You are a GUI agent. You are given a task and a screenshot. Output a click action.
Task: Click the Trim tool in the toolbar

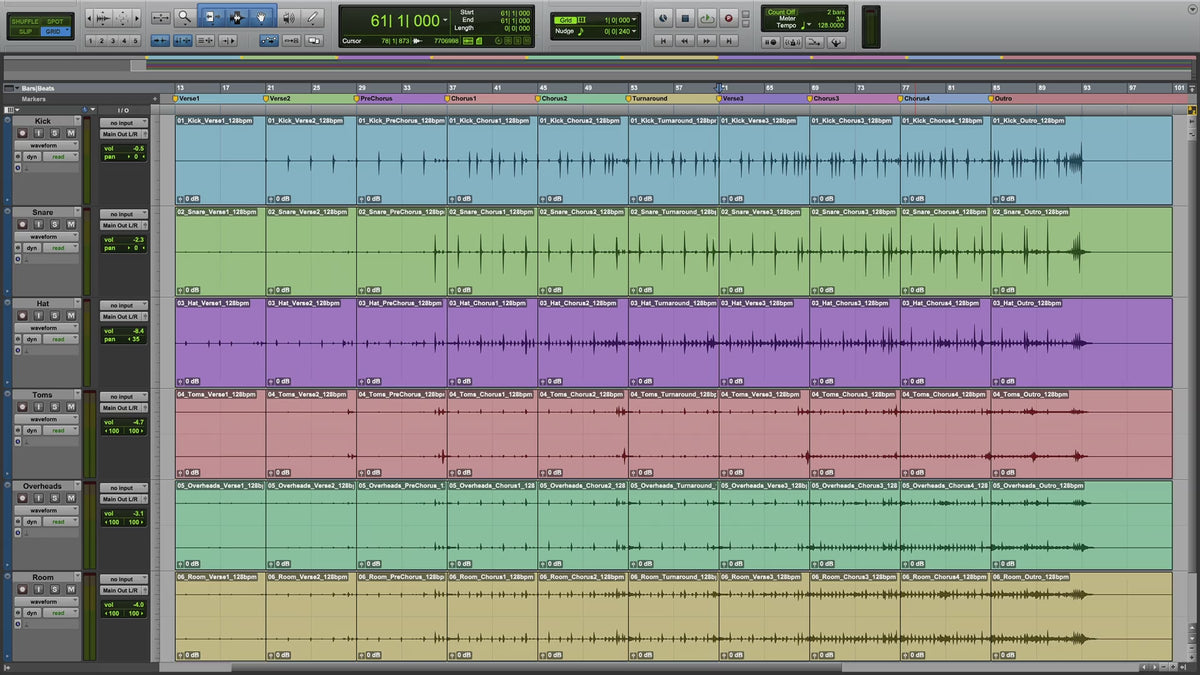pos(211,17)
